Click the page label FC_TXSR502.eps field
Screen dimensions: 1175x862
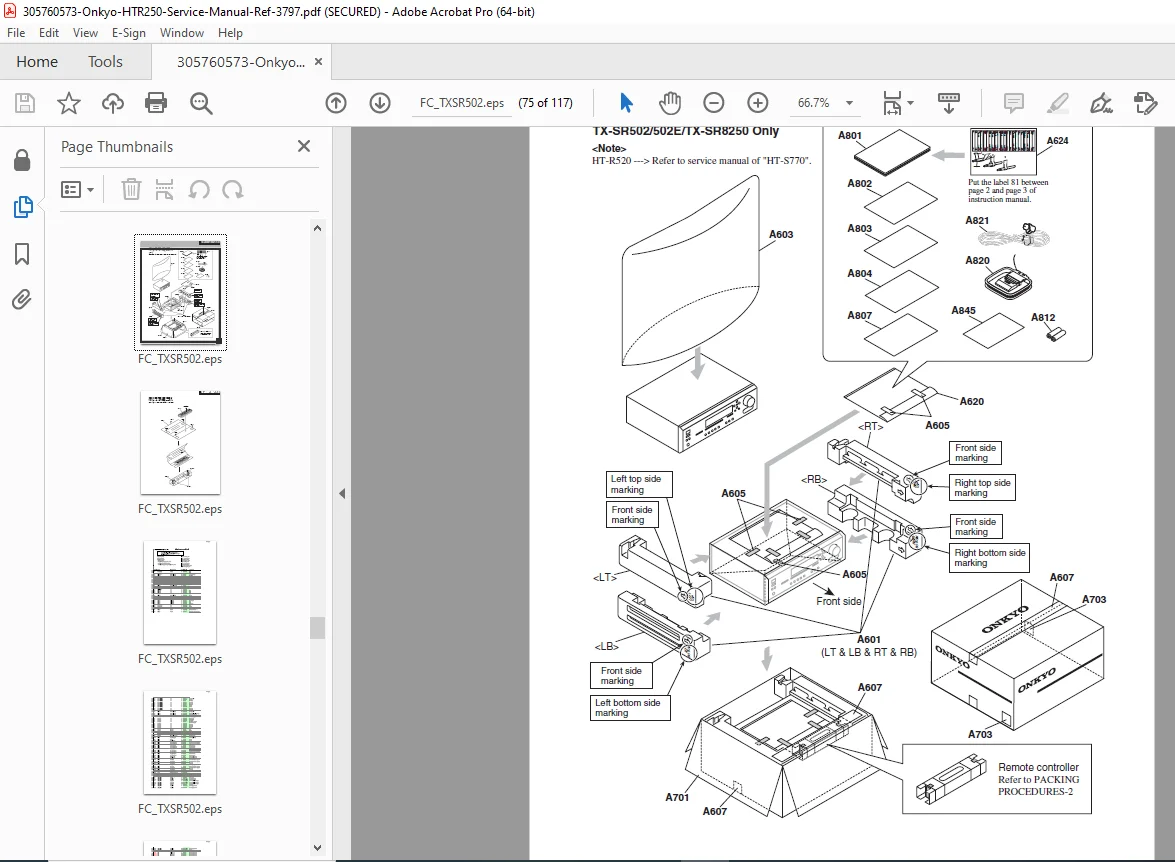point(462,103)
